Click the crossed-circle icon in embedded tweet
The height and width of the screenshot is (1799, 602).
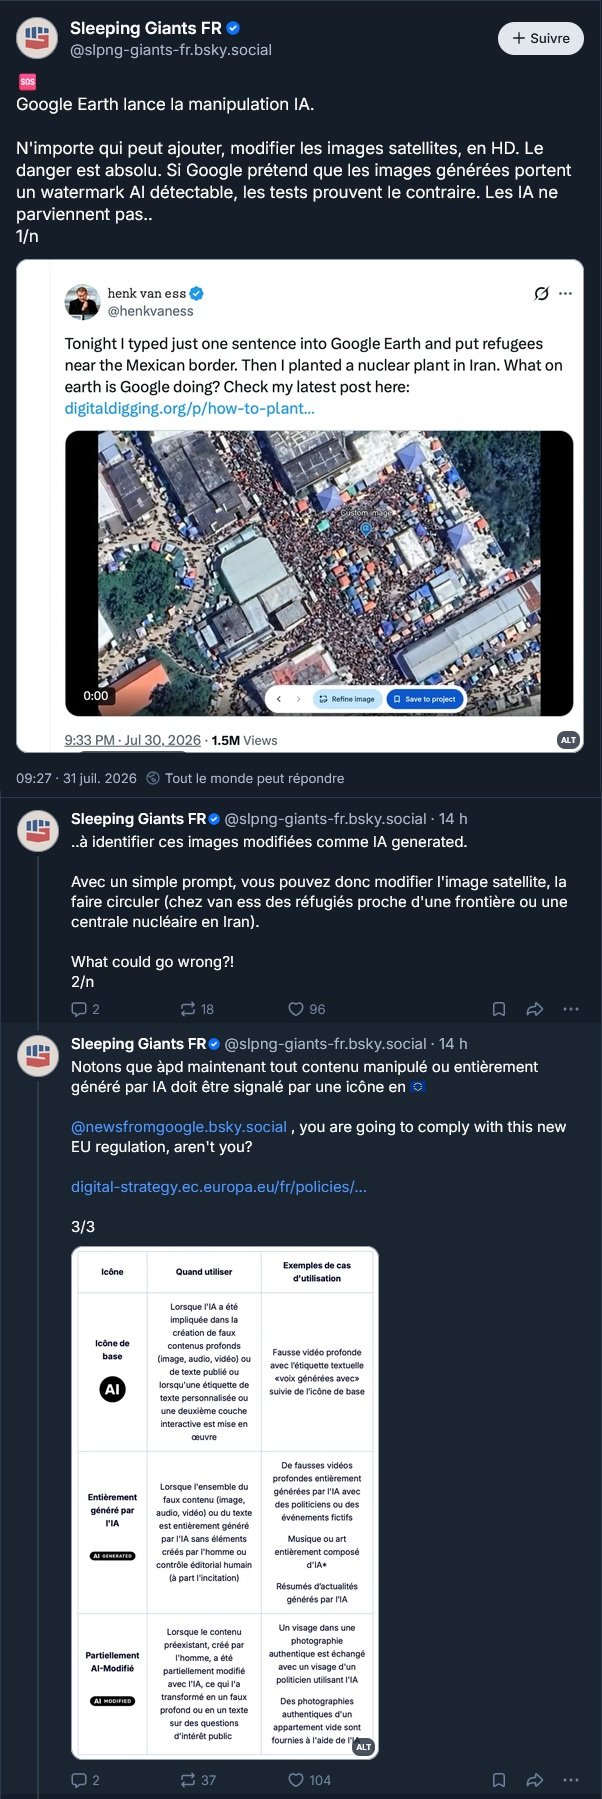point(541,293)
